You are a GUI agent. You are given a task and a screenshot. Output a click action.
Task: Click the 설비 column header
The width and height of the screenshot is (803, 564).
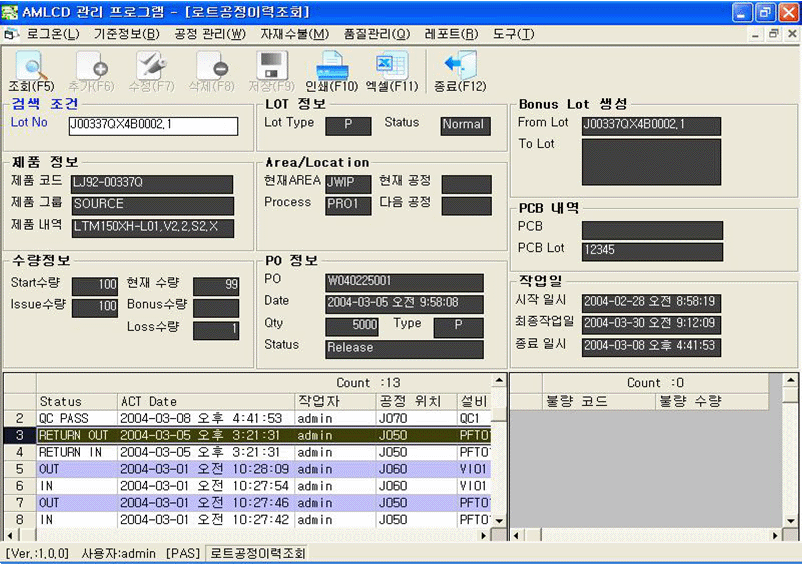coord(474,402)
